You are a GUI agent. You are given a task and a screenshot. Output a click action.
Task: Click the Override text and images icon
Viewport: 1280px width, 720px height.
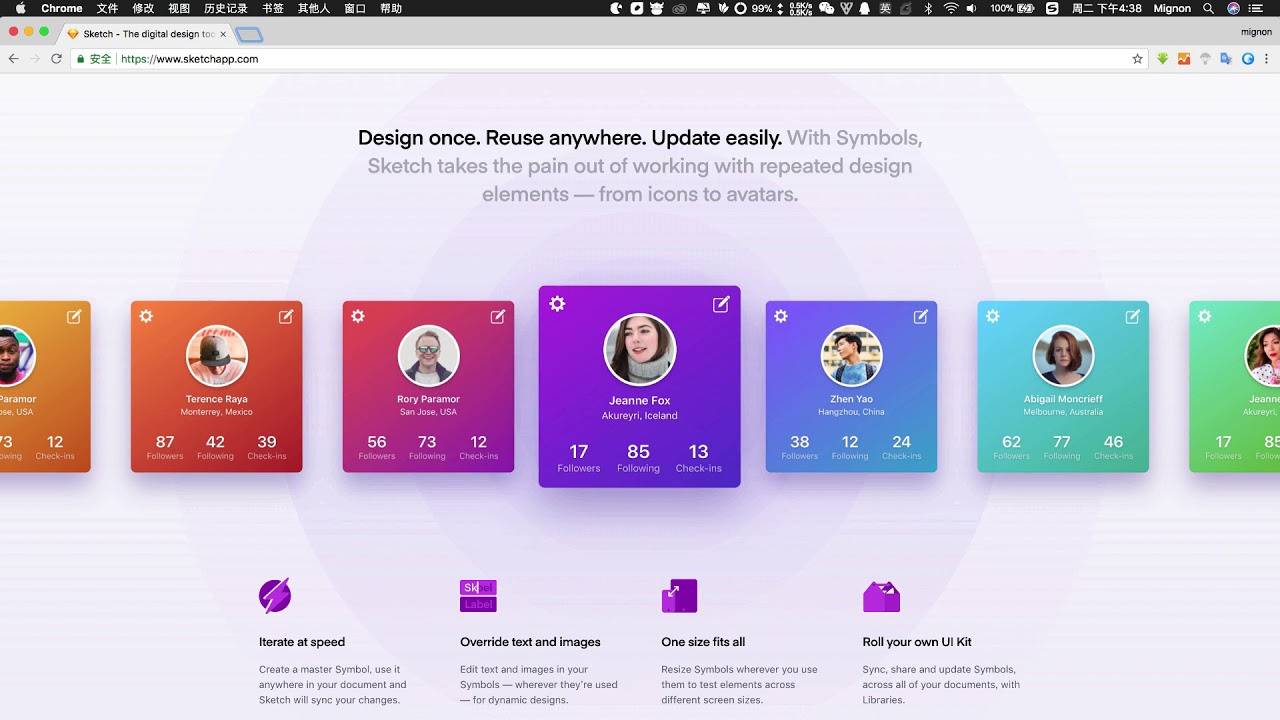click(x=478, y=596)
